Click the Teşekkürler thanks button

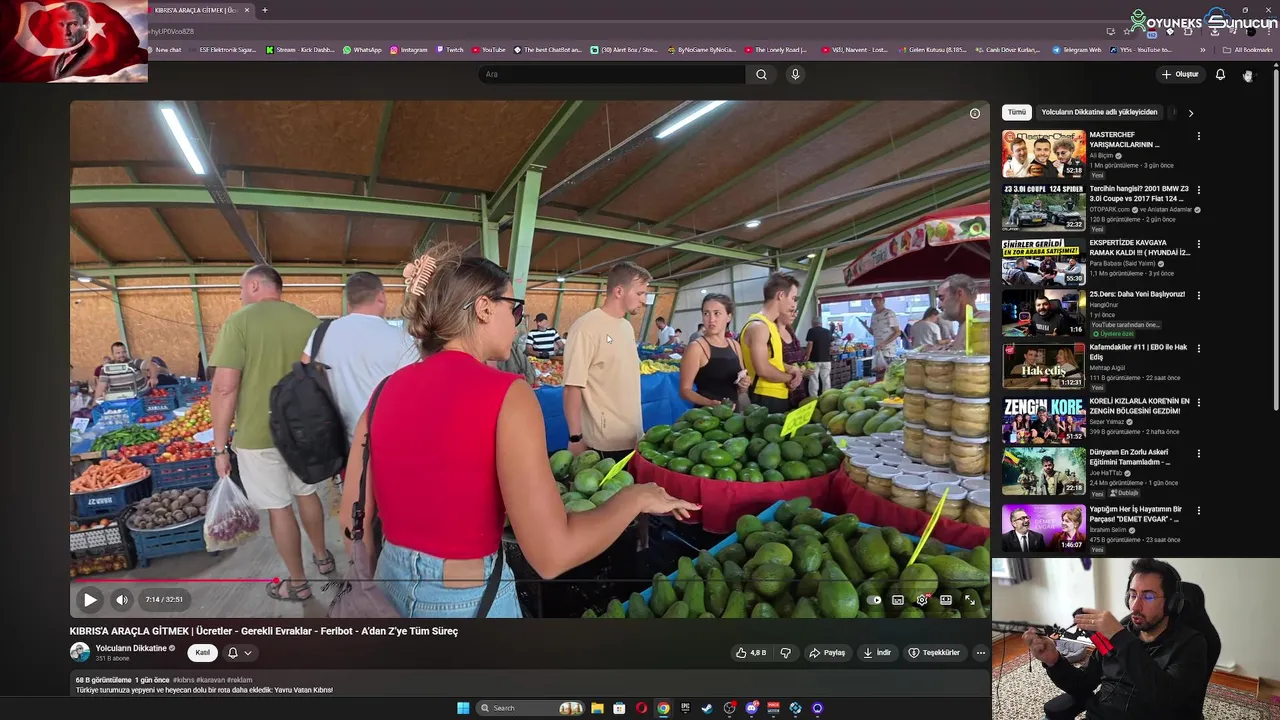pos(934,653)
